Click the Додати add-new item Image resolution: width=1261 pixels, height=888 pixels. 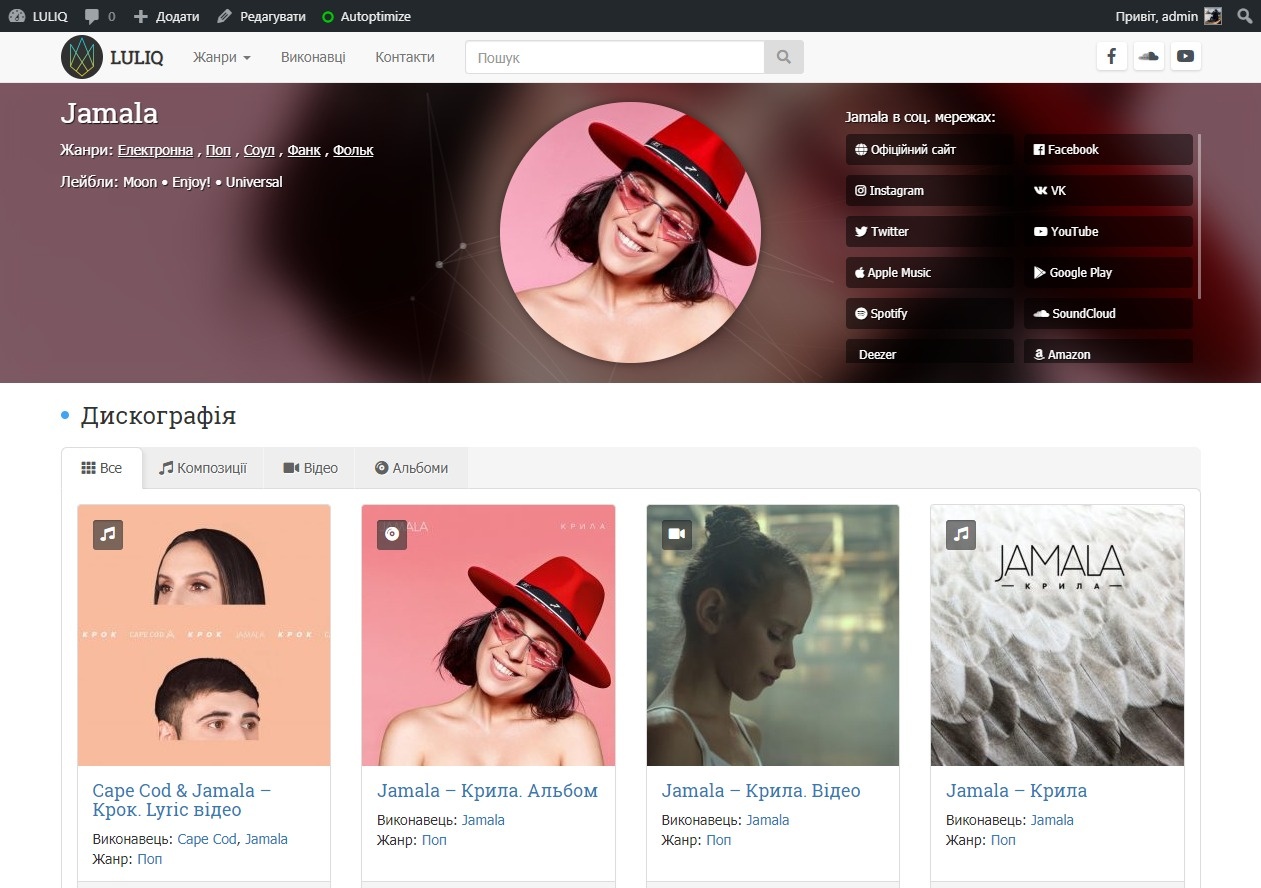(x=166, y=16)
